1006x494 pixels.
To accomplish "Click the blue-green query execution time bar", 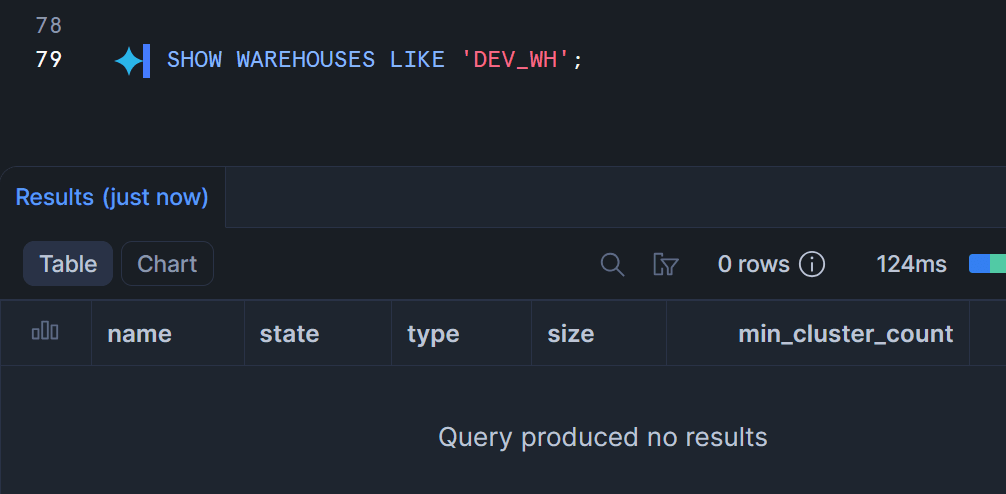I will click(987, 264).
